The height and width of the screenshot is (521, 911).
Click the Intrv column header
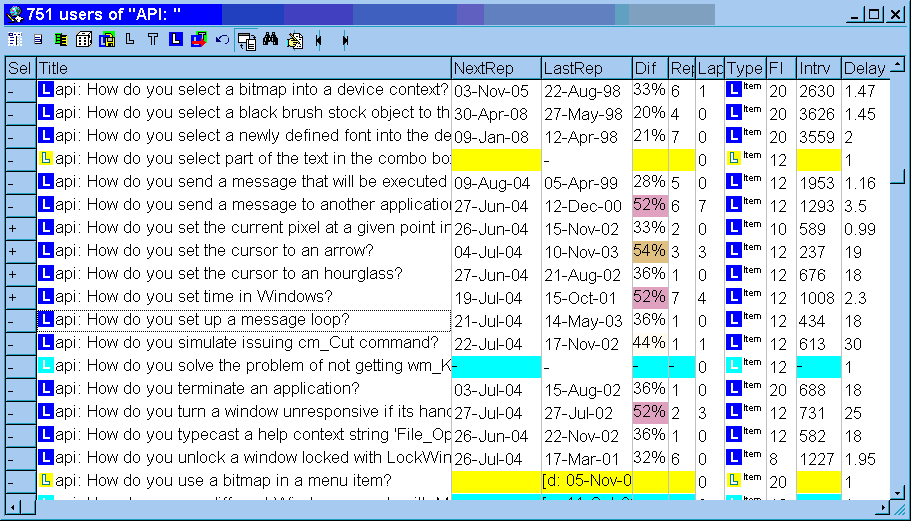[817, 68]
